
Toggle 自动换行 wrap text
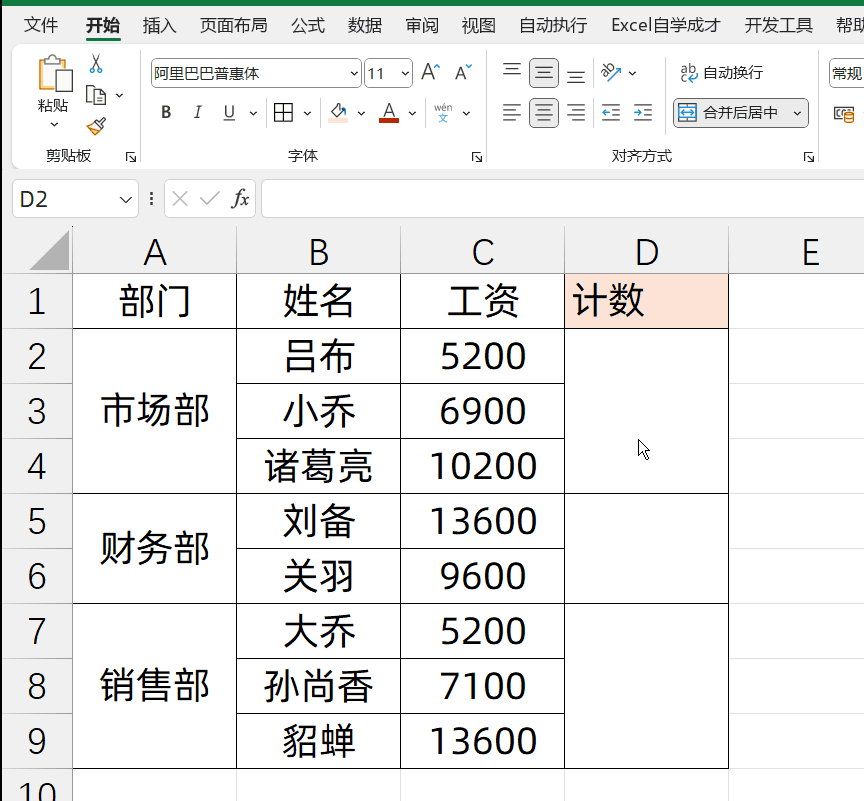tap(722, 73)
